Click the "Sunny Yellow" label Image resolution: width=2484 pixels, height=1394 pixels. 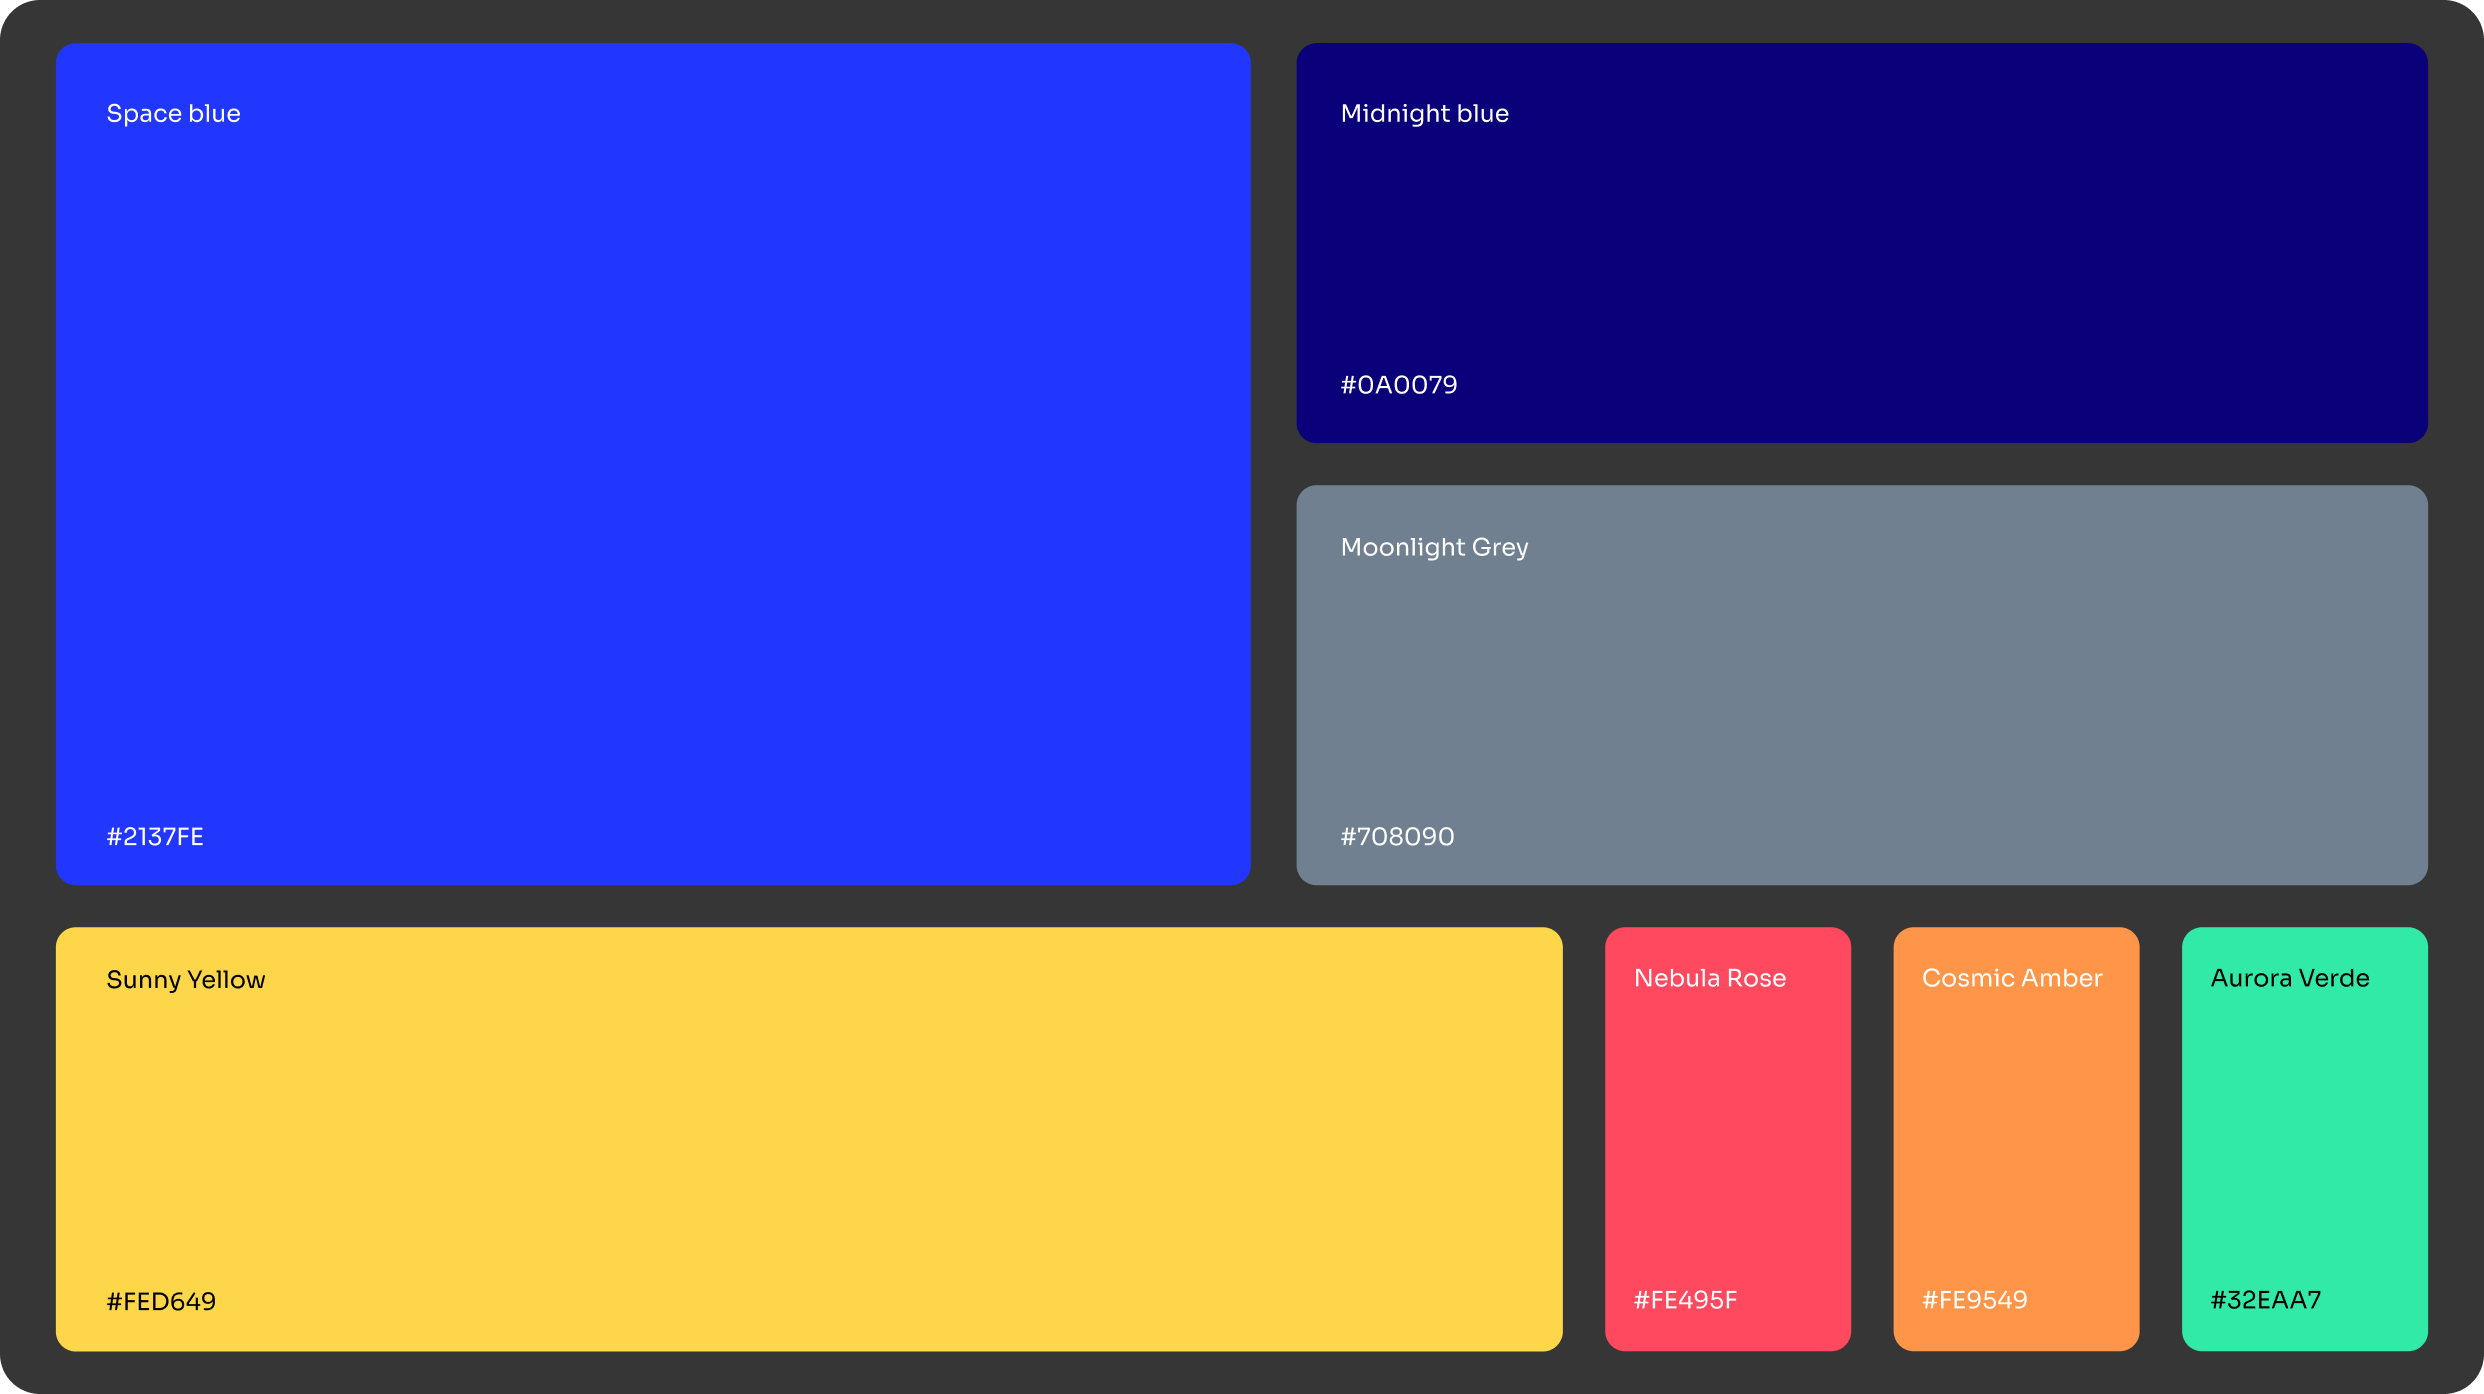(x=186, y=980)
